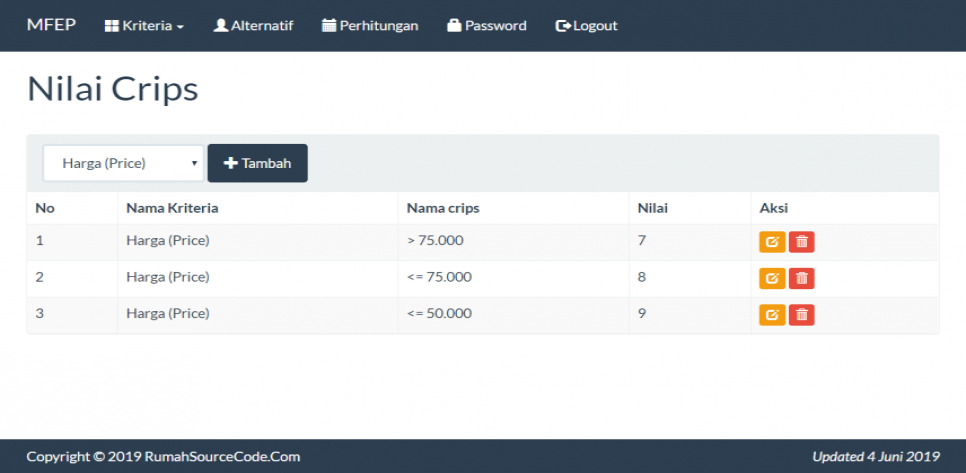
Task: Log out using the Logout link
Action: pos(587,26)
